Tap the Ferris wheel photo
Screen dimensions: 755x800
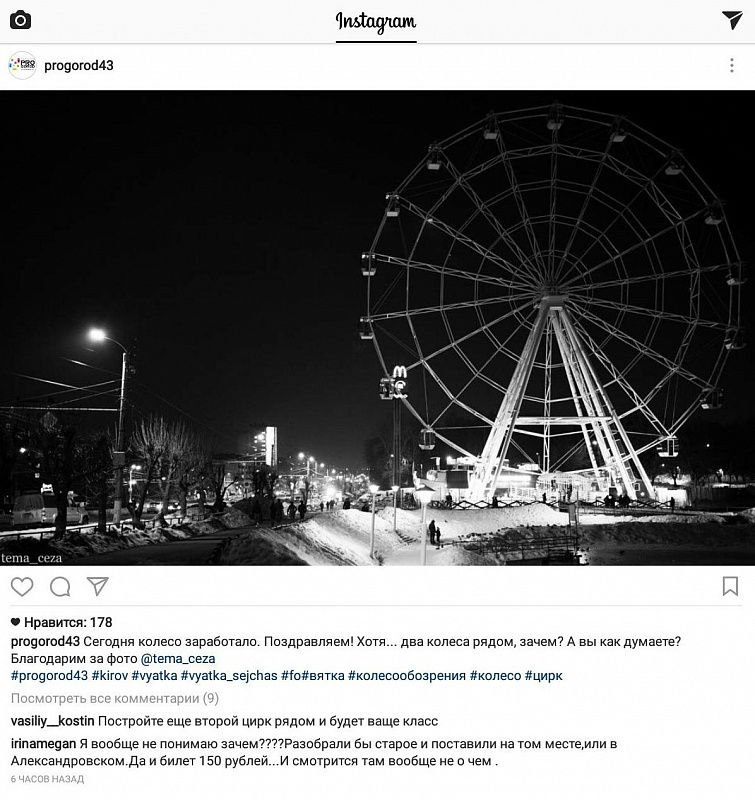378,328
